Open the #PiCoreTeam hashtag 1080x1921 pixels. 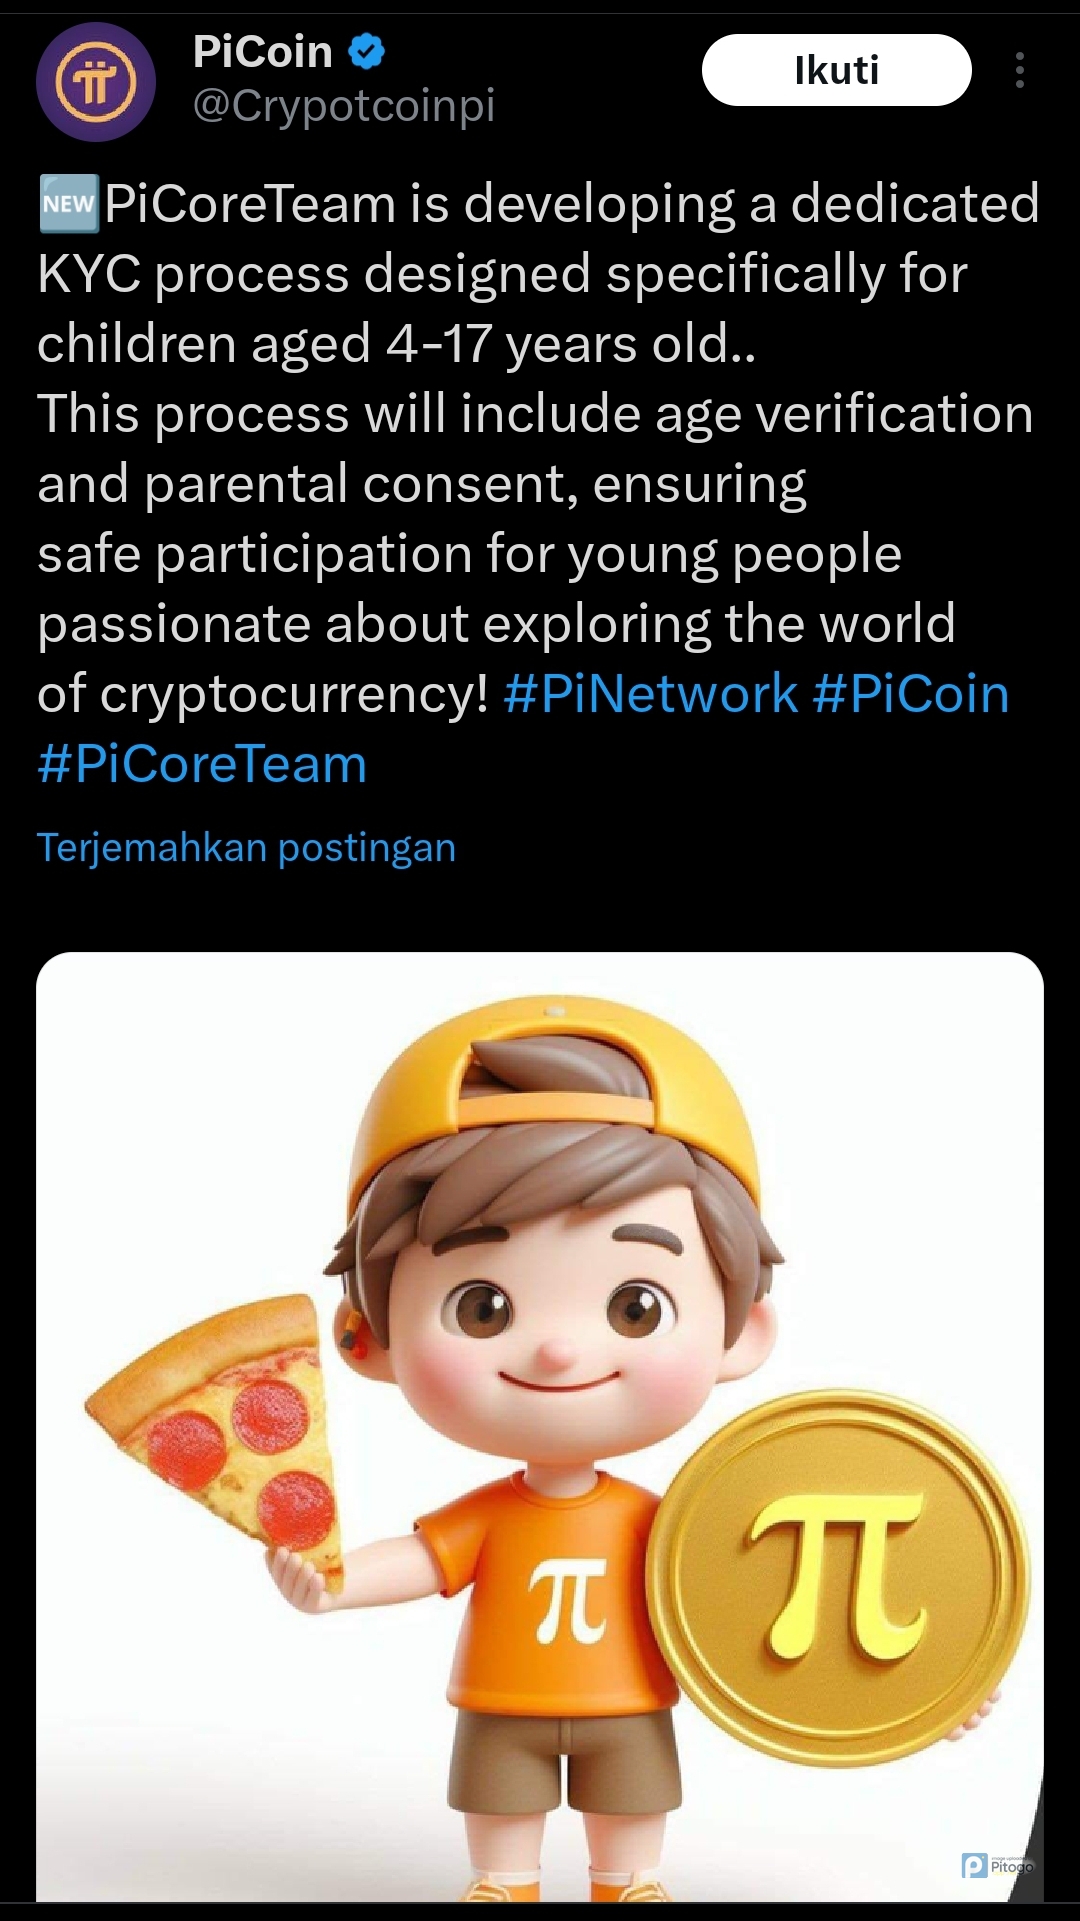pos(202,763)
